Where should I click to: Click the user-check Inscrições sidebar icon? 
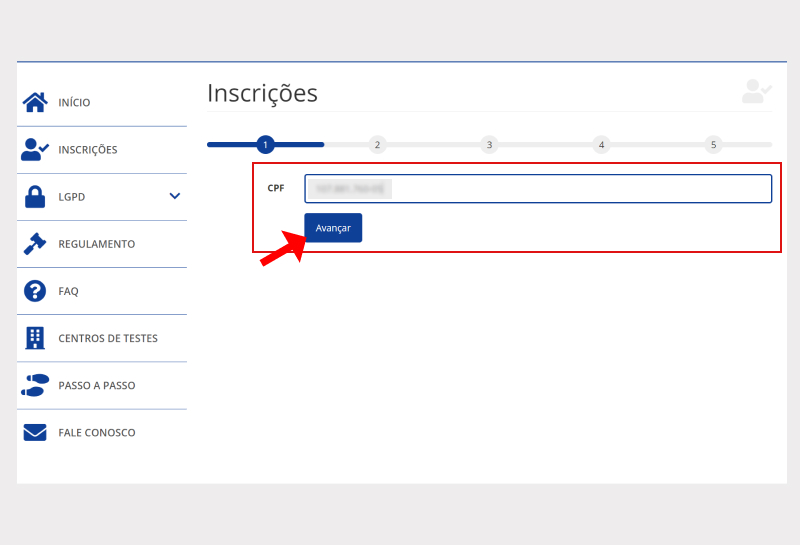click(35, 149)
